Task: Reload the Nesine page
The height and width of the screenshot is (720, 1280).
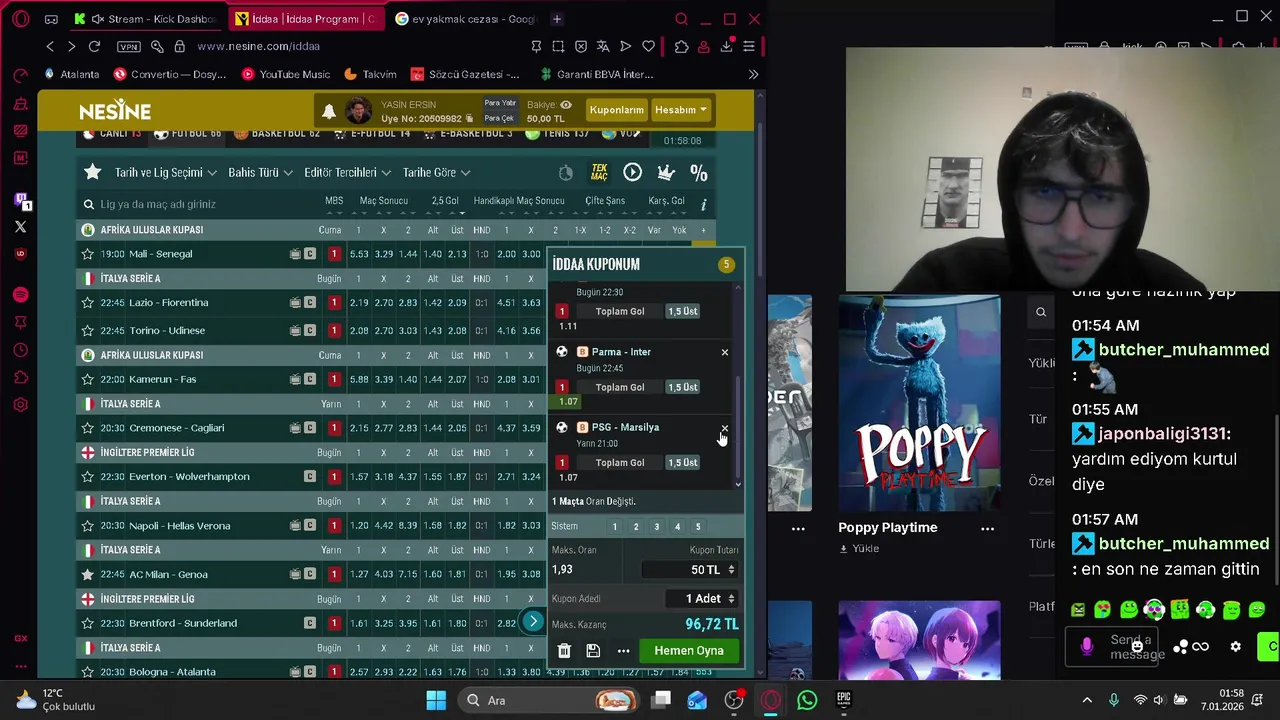Action: [94, 46]
